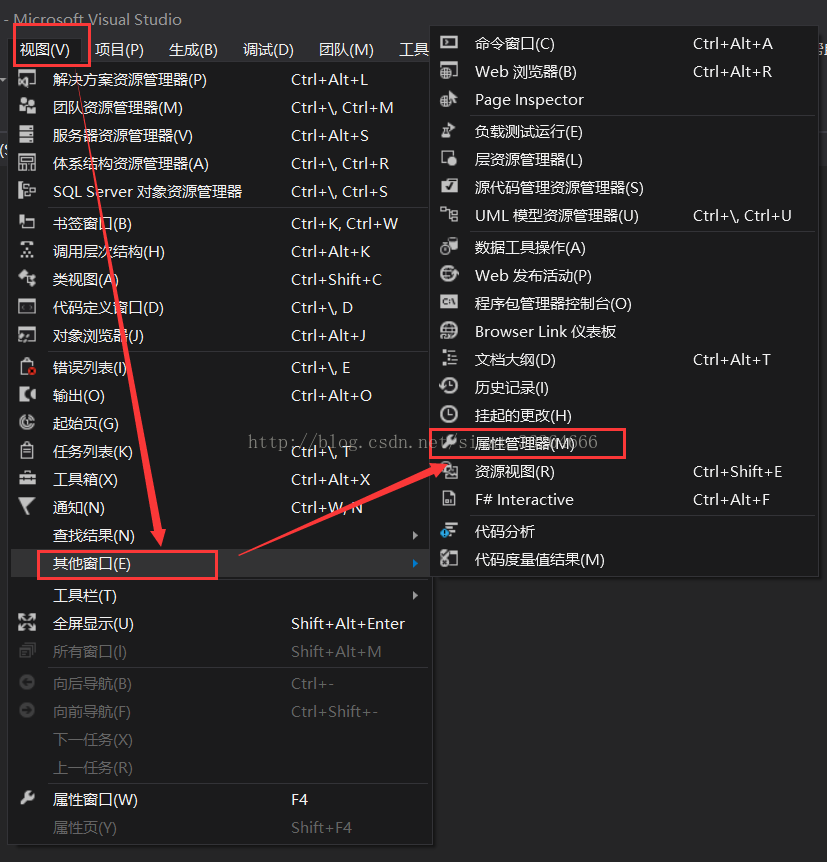Click the Ctrl+Alt+O shortcut text
Viewport: 827px width, 862px height.
331,395
